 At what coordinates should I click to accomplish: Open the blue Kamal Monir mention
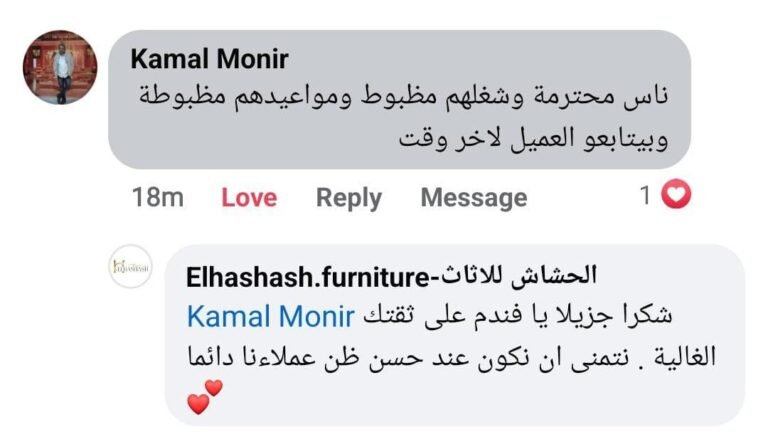[271, 316]
